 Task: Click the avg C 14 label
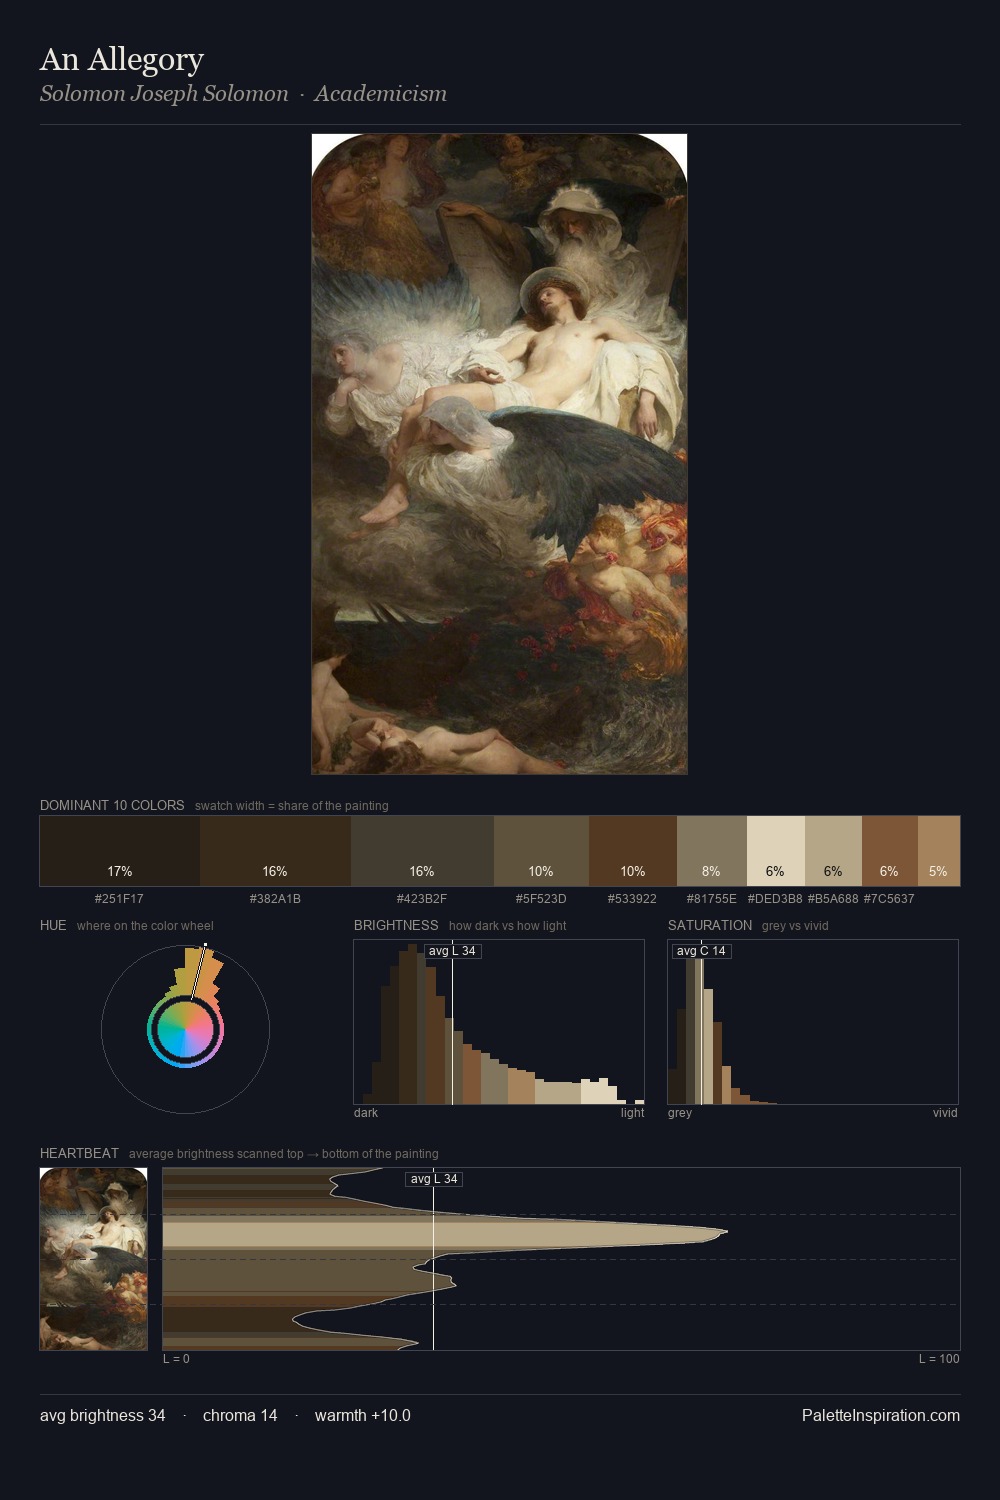701,951
